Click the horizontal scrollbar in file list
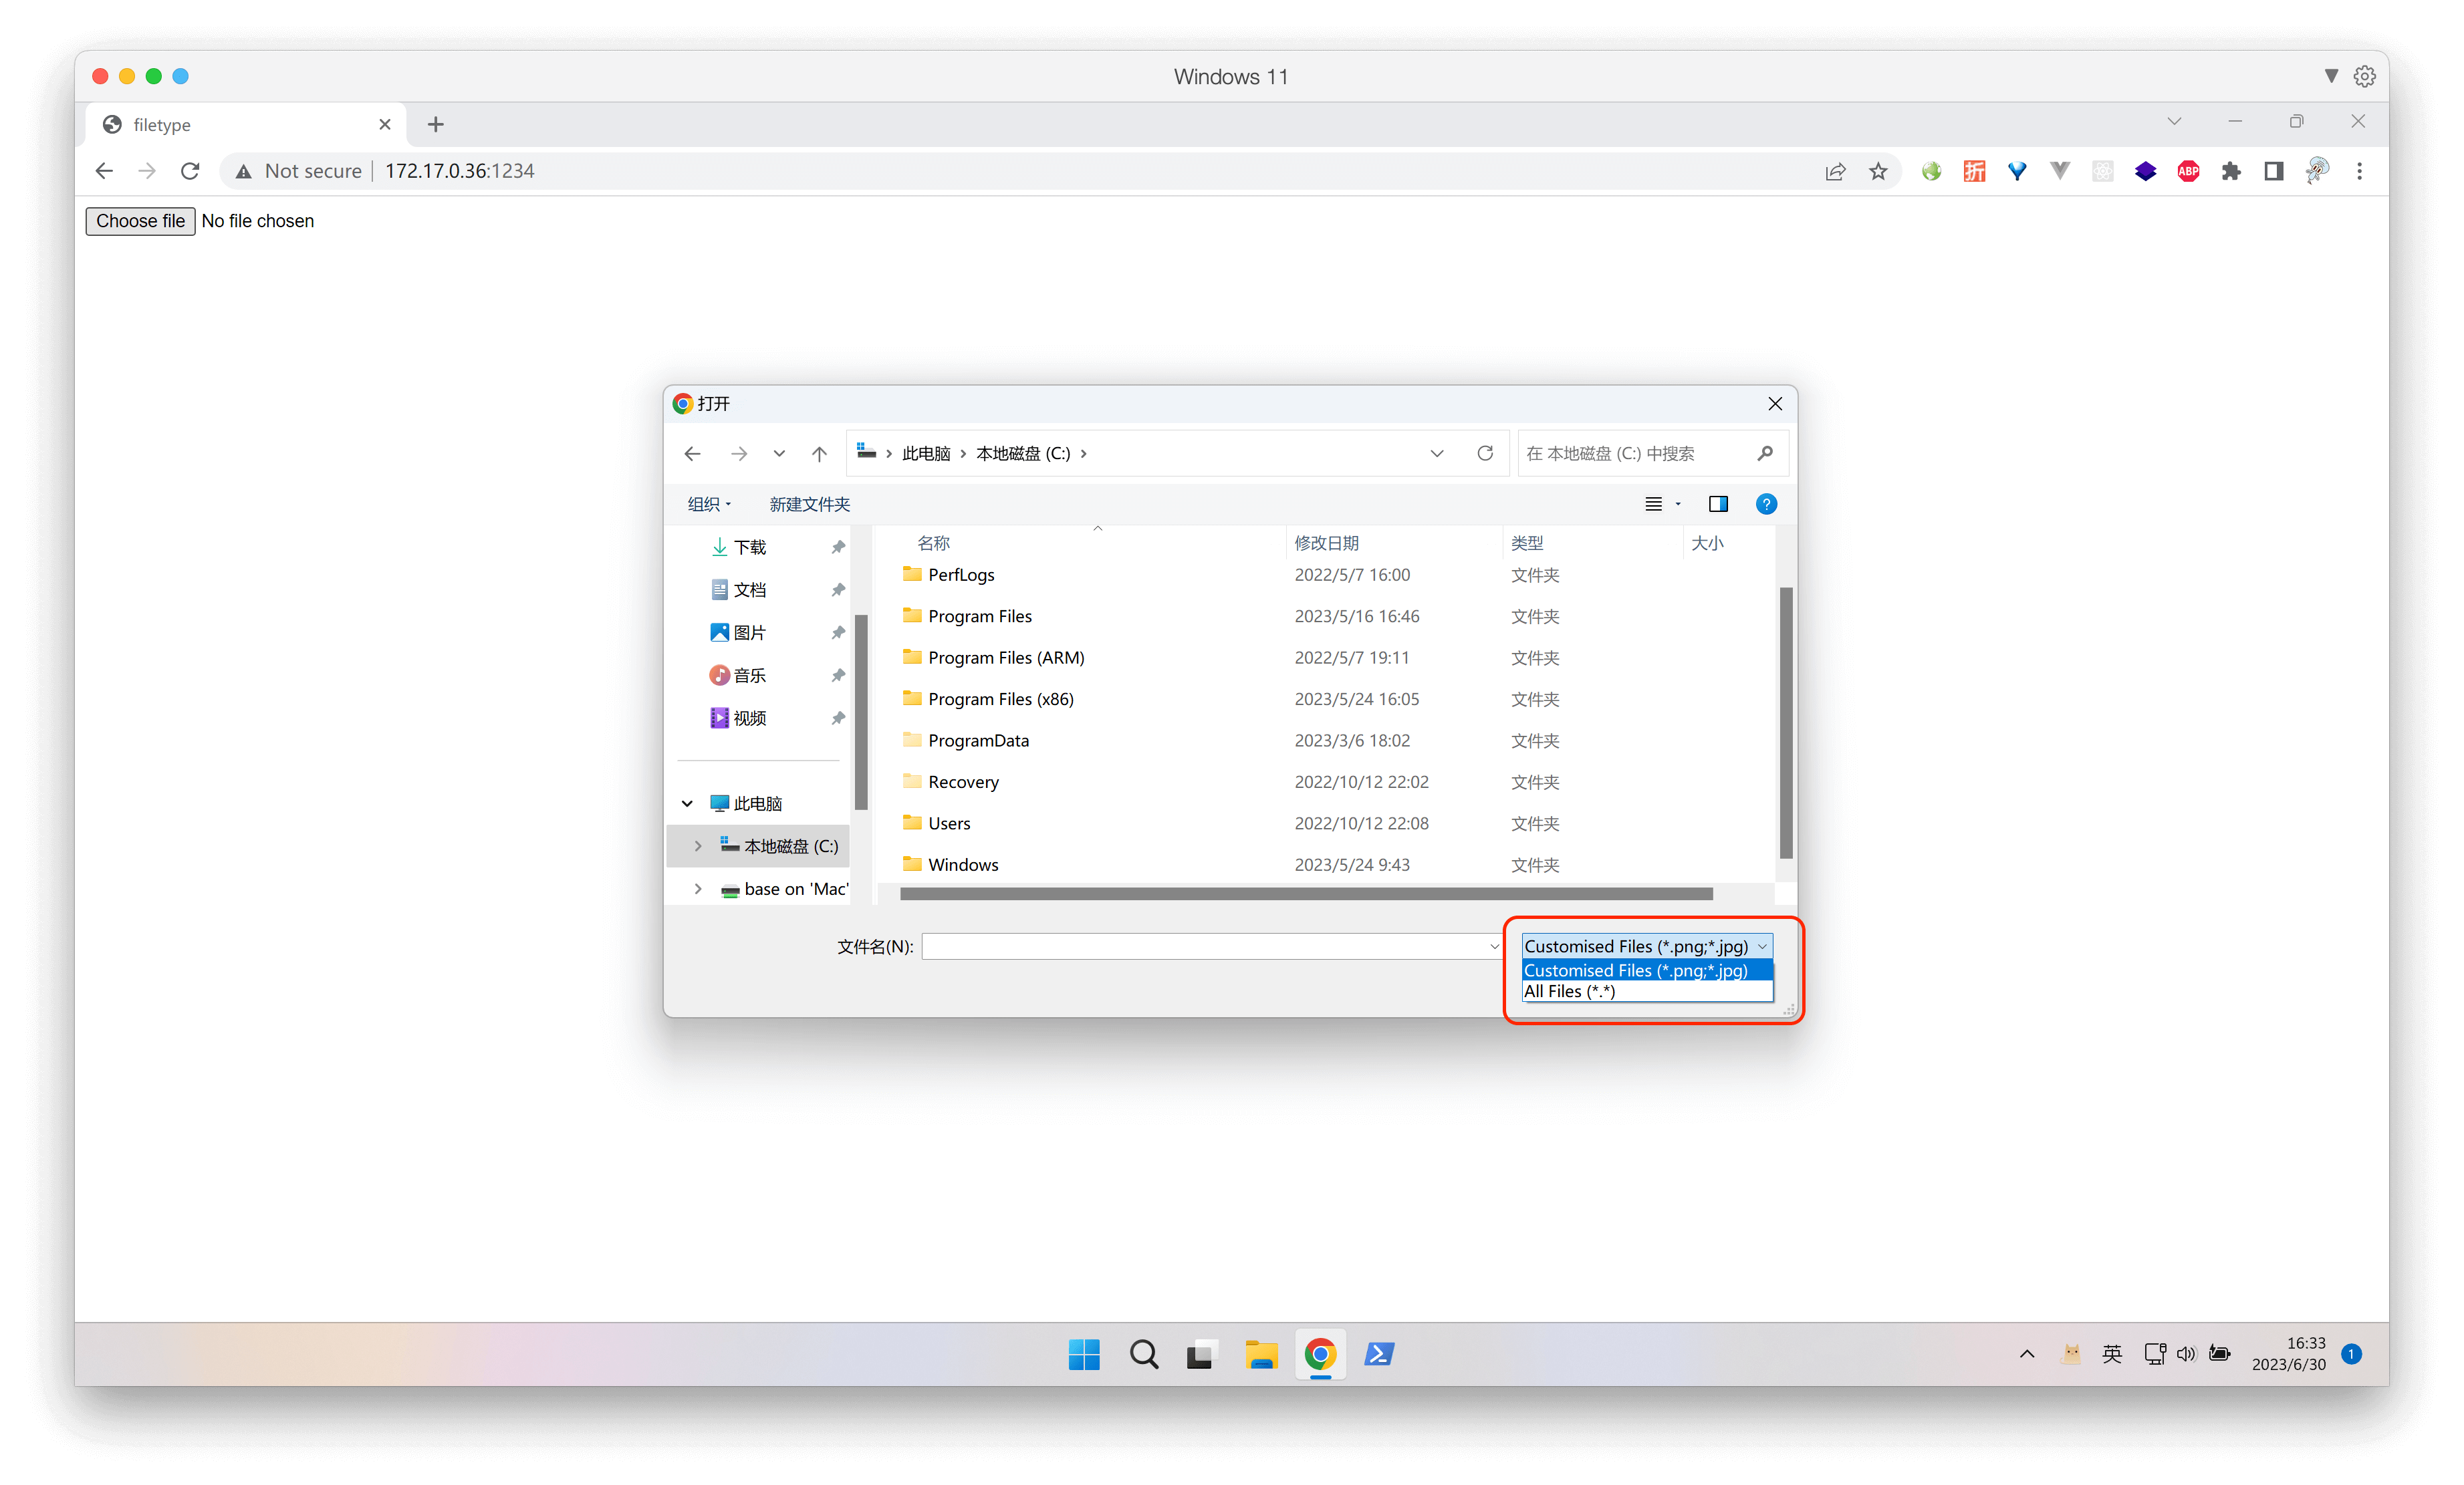2464x1485 pixels. 1305,893
